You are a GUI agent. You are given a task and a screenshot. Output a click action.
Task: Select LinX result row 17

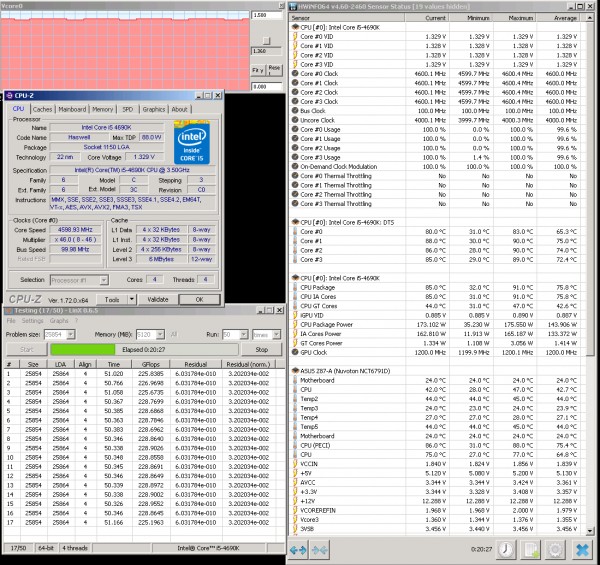(143, 522)
